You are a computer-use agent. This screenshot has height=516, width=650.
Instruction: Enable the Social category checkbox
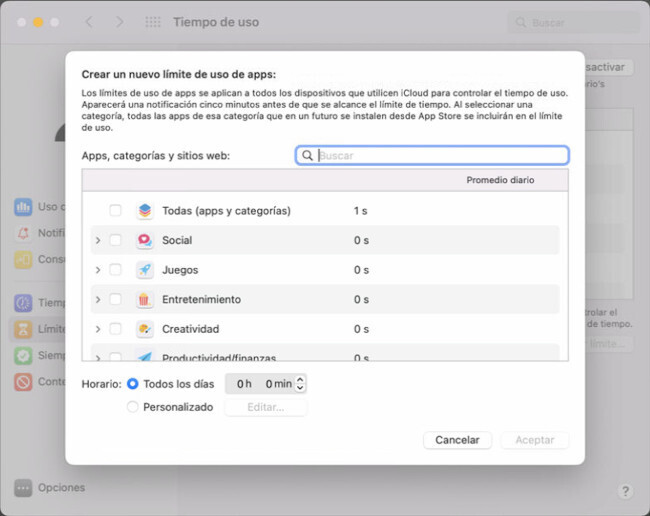[x=115, y=240]
